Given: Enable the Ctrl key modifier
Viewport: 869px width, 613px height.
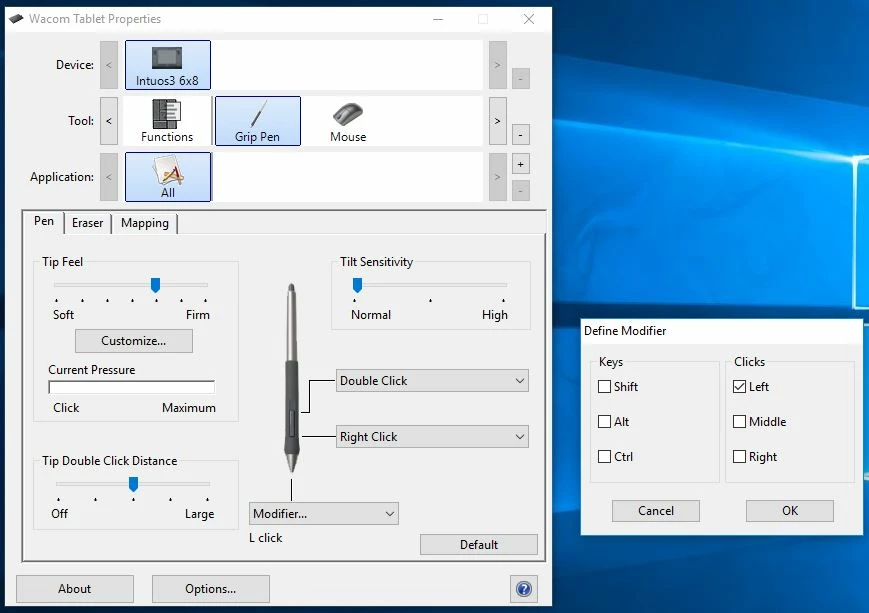Looking at the screenshot, I should tap(604, 456).
